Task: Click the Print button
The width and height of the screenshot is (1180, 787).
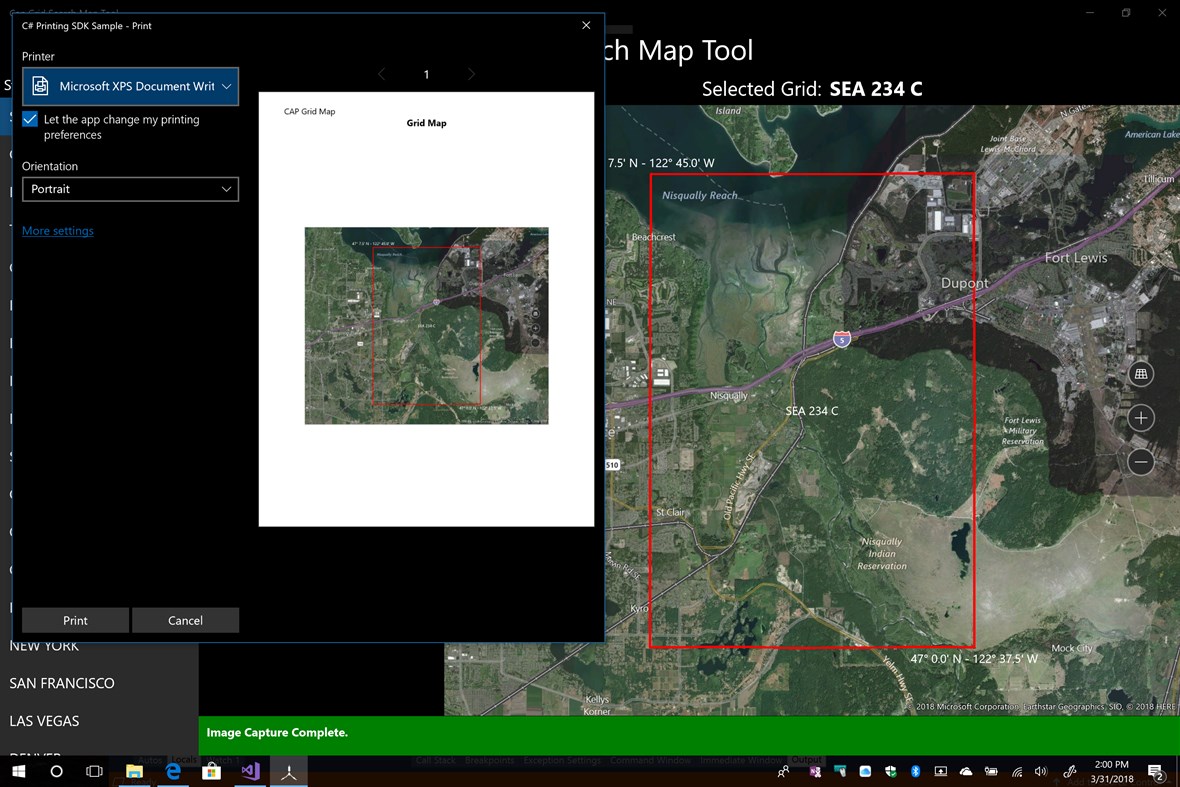Action: point(74,620)
